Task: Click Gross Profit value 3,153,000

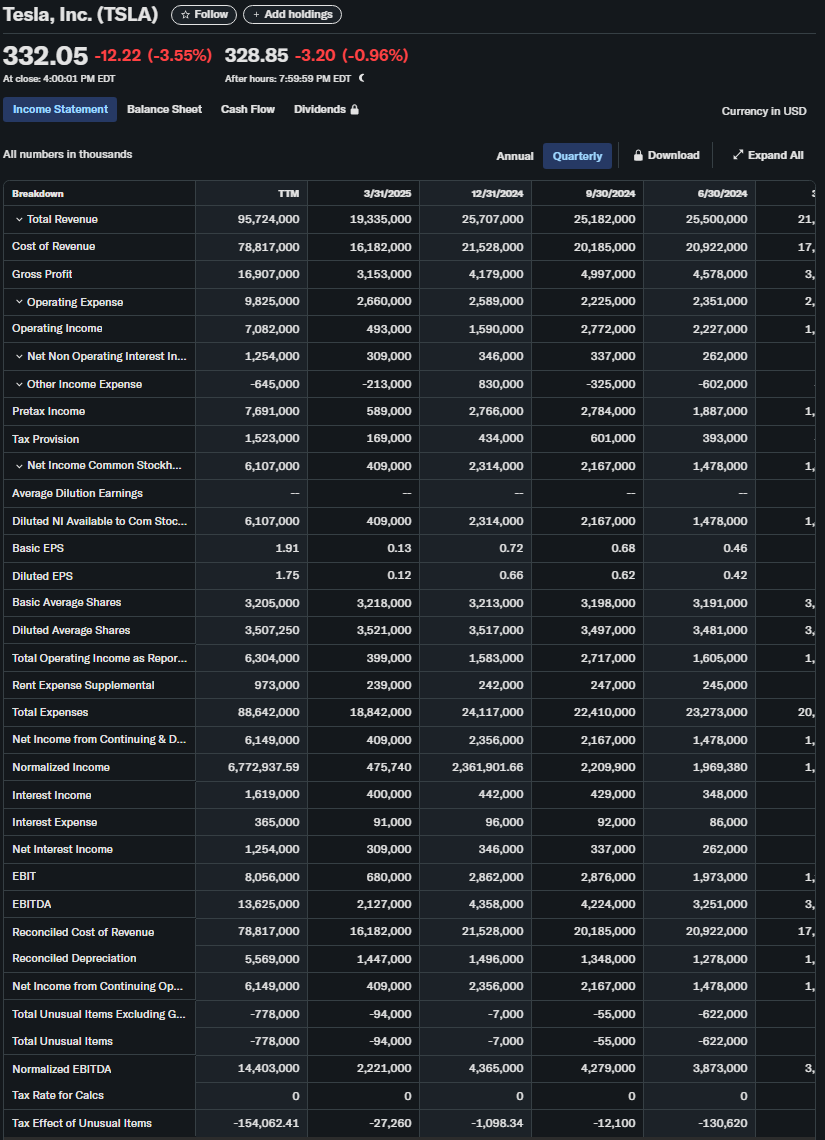Action: (x=384, y=274)
